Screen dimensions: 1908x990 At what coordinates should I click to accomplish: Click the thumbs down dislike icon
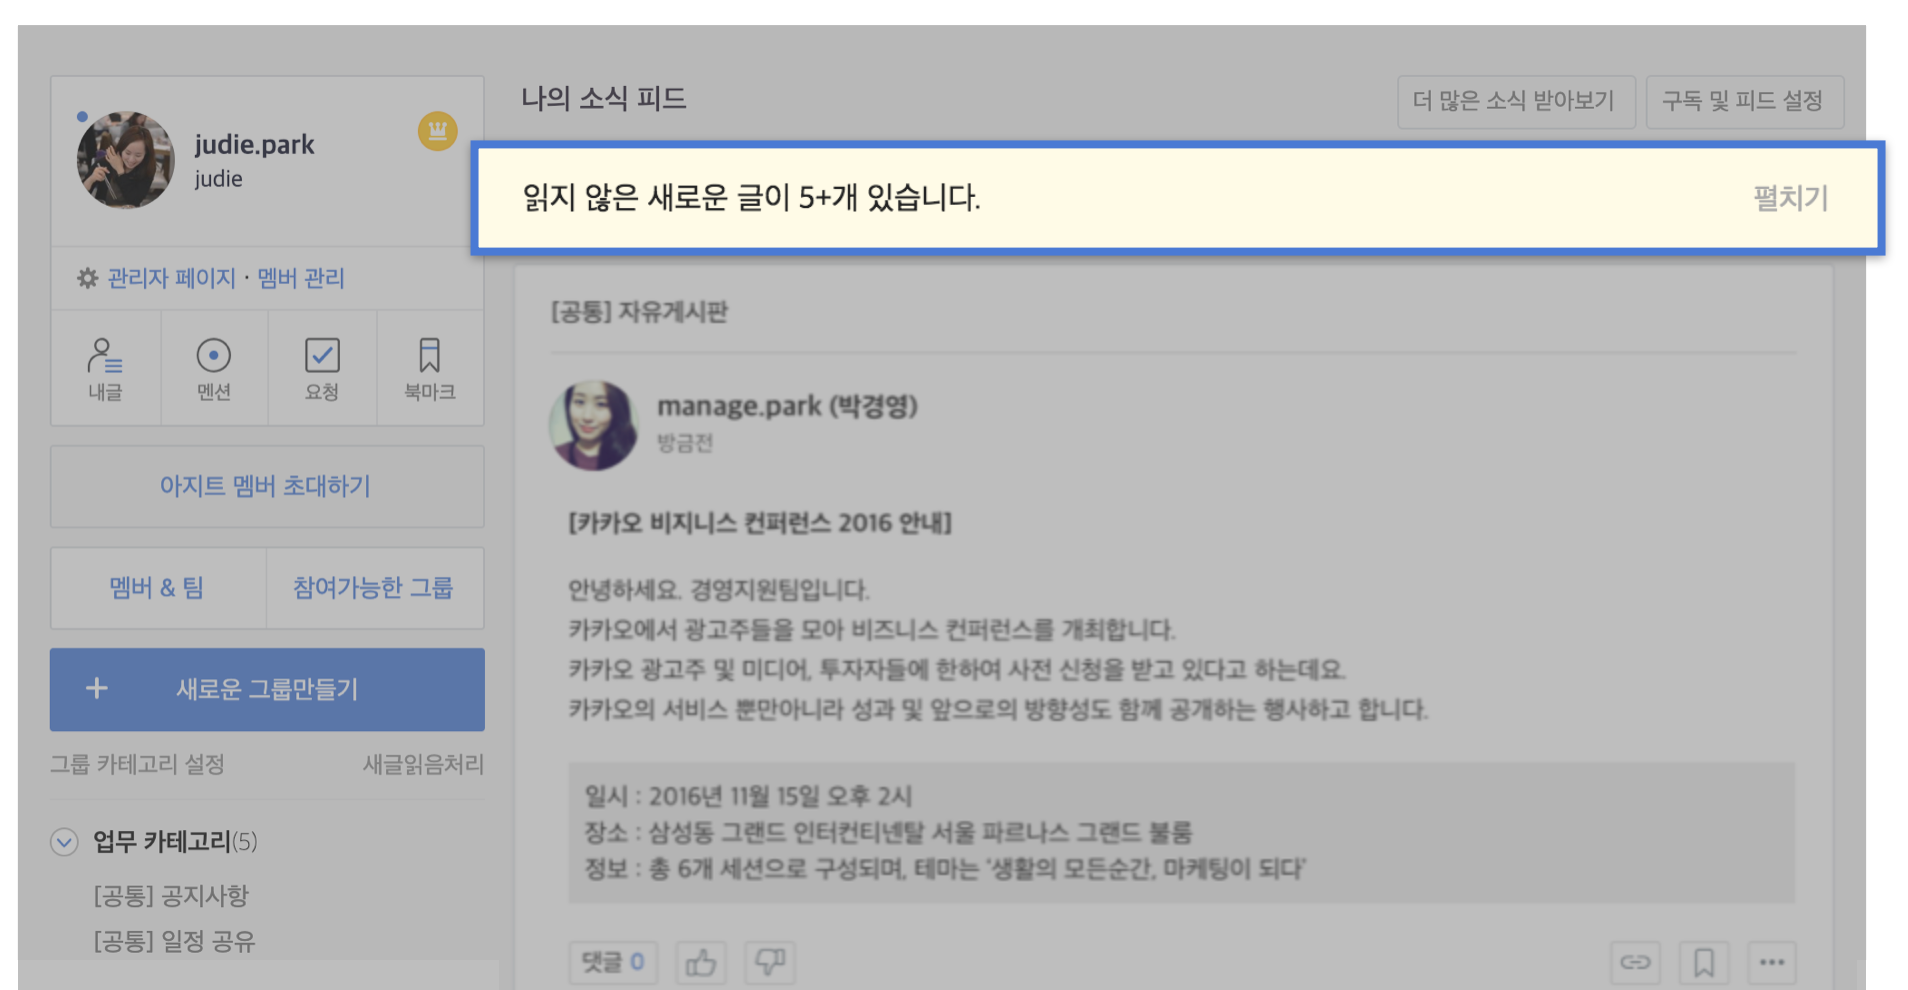(x=769, y=962)
